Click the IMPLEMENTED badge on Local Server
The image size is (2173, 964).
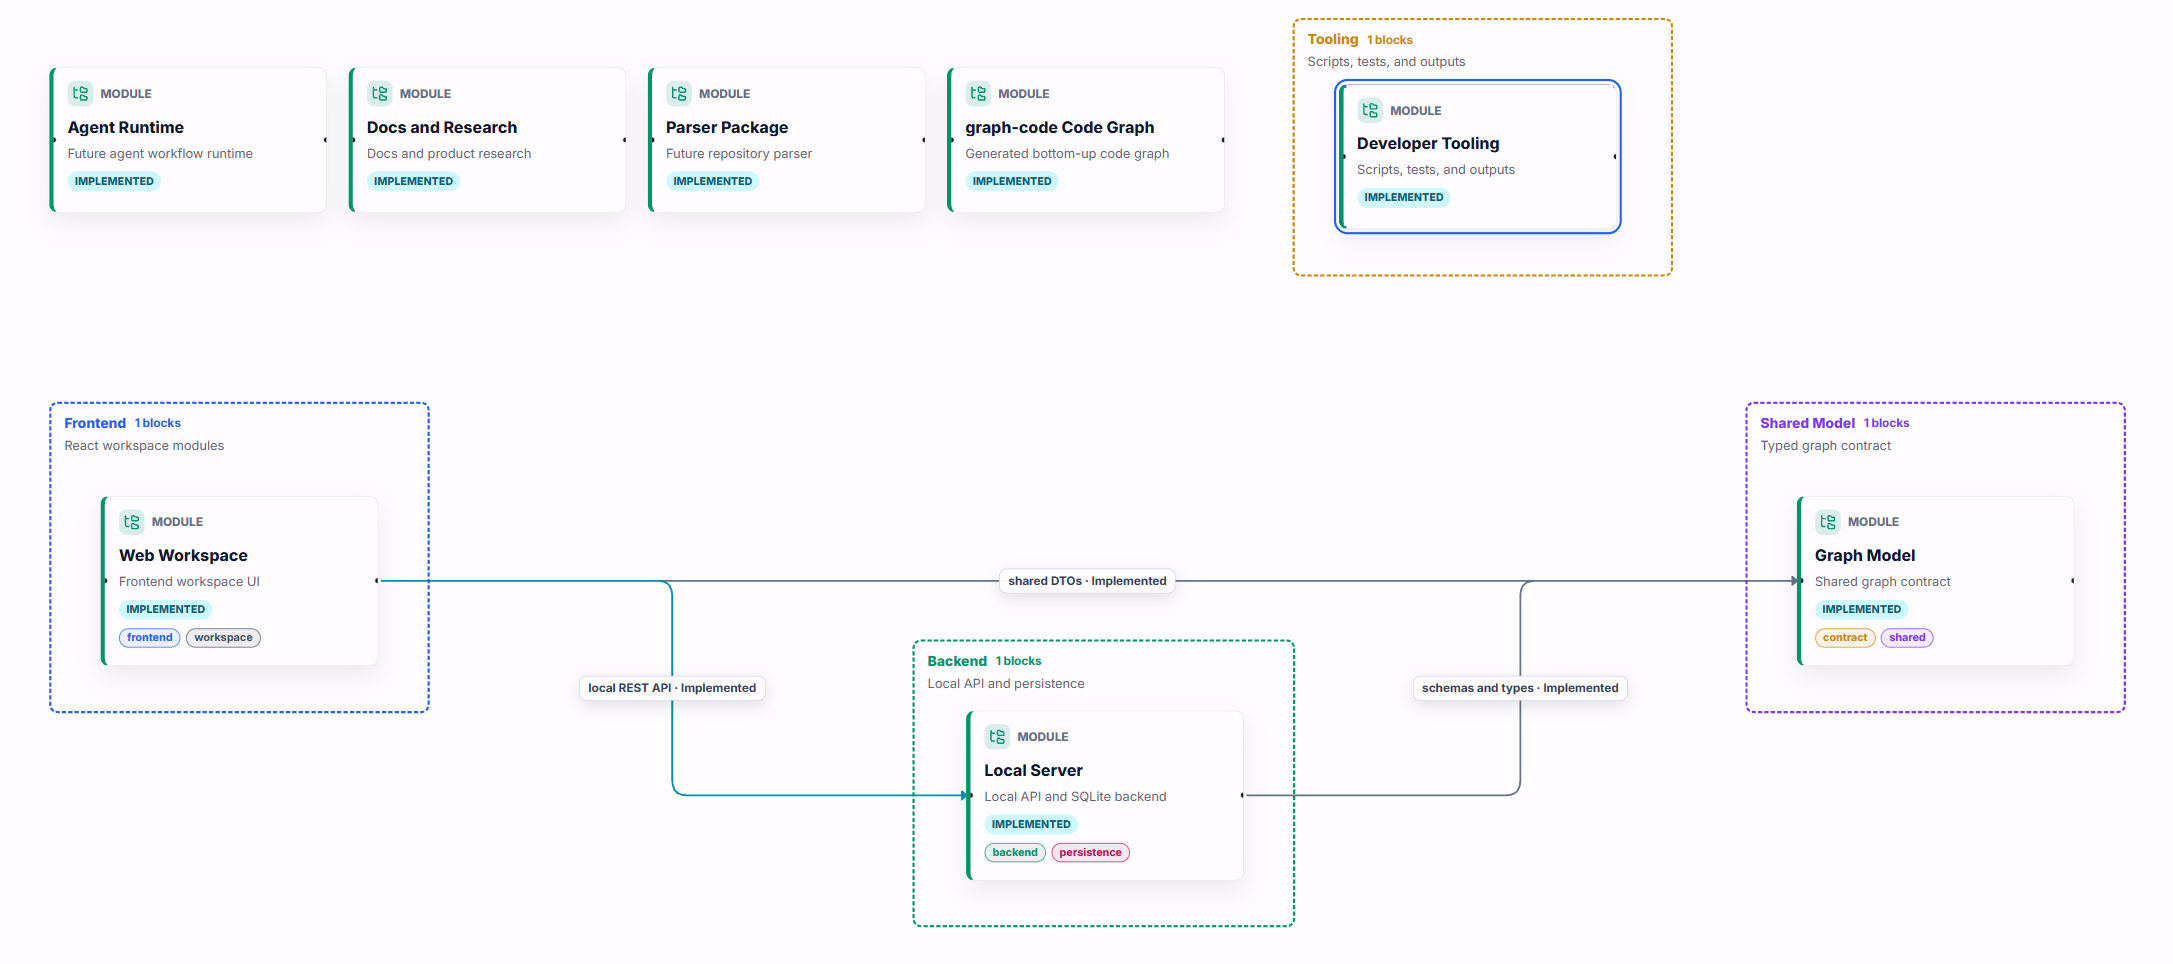point(1031,824)
